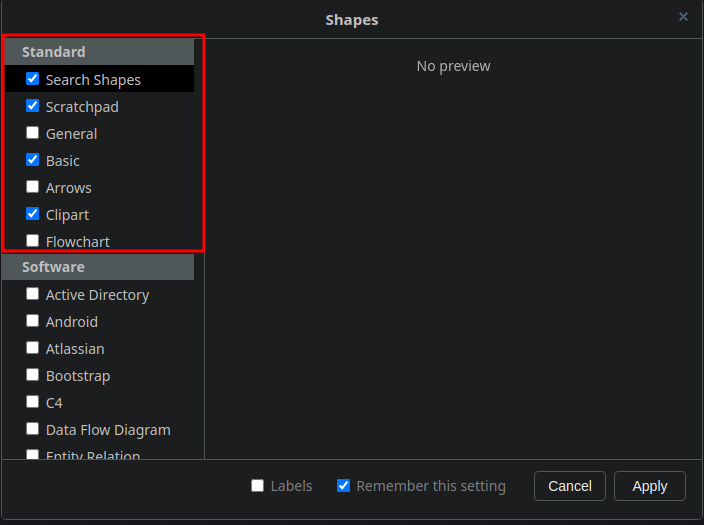Select the Standard category header
Screen dimensions: 704x525
pos(98,52)
